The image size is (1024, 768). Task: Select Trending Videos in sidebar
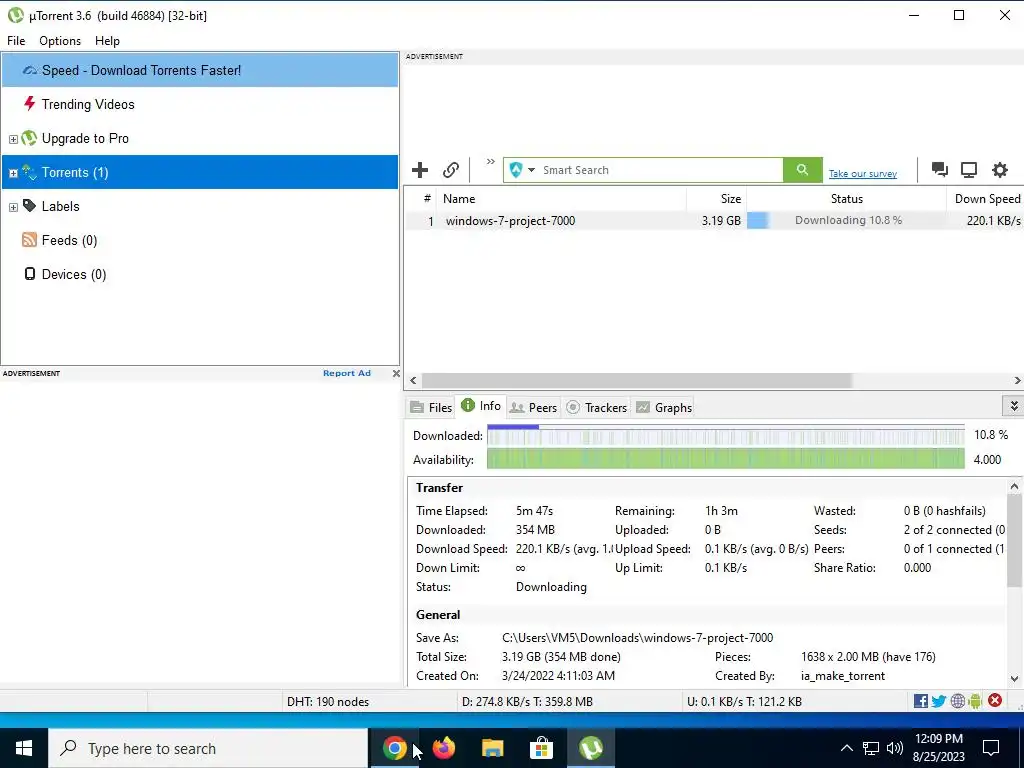click(200, 104)
